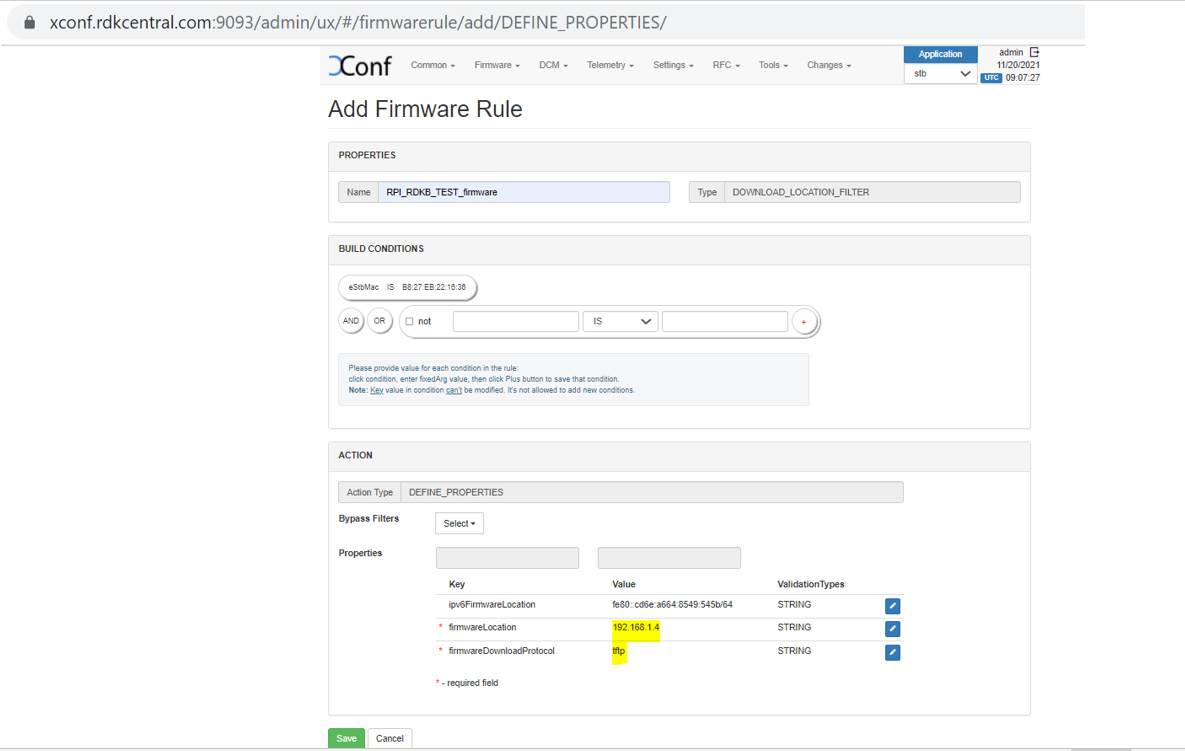Click the Cancel button

[389, 739]
